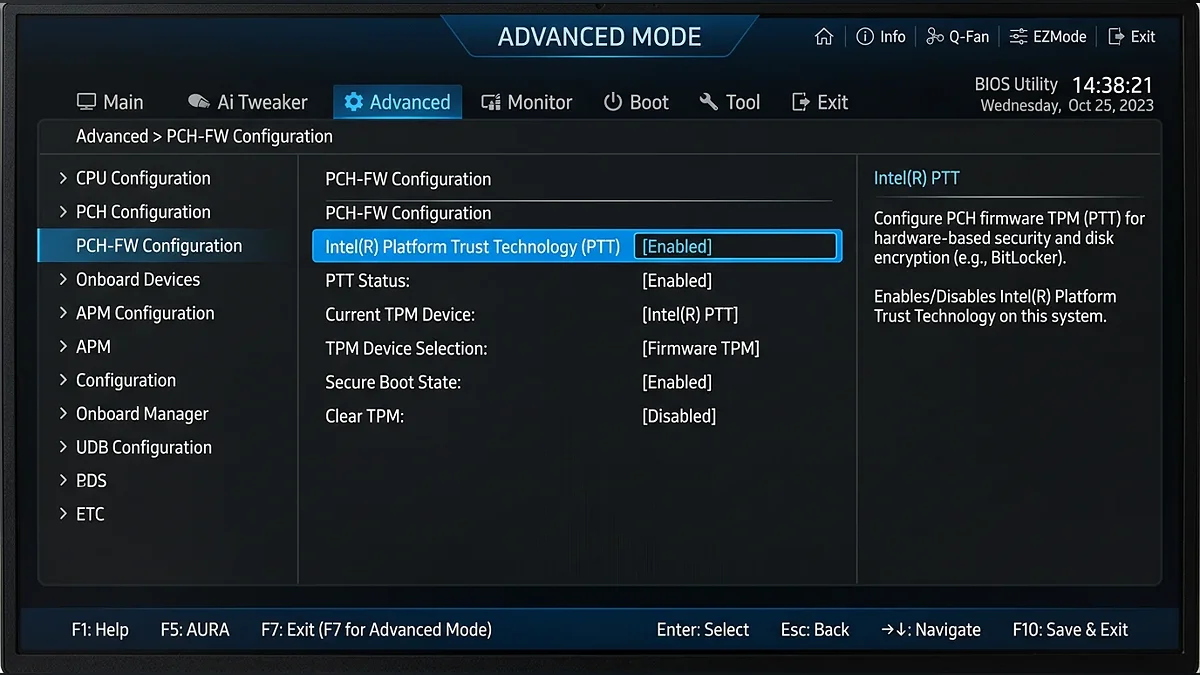The height and width of the screenshot is (675, 1200).
Task: Click the Info circle icon
Action: click(865, 37)
